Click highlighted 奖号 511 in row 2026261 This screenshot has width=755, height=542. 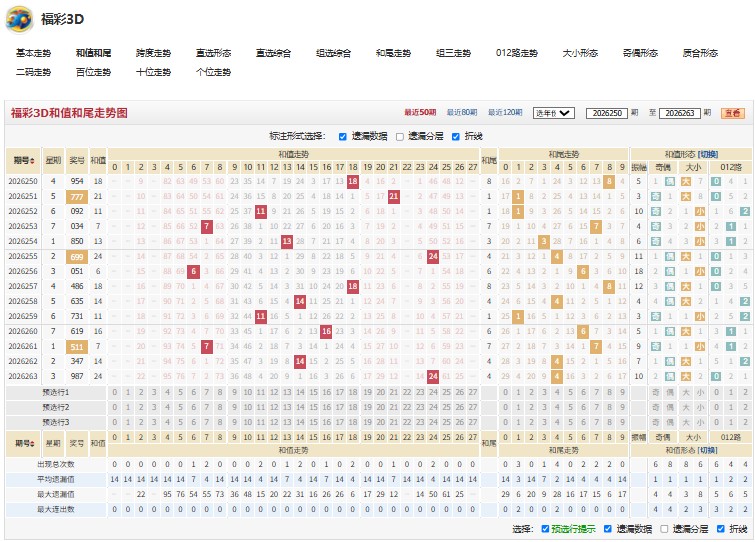pos(77,347)
